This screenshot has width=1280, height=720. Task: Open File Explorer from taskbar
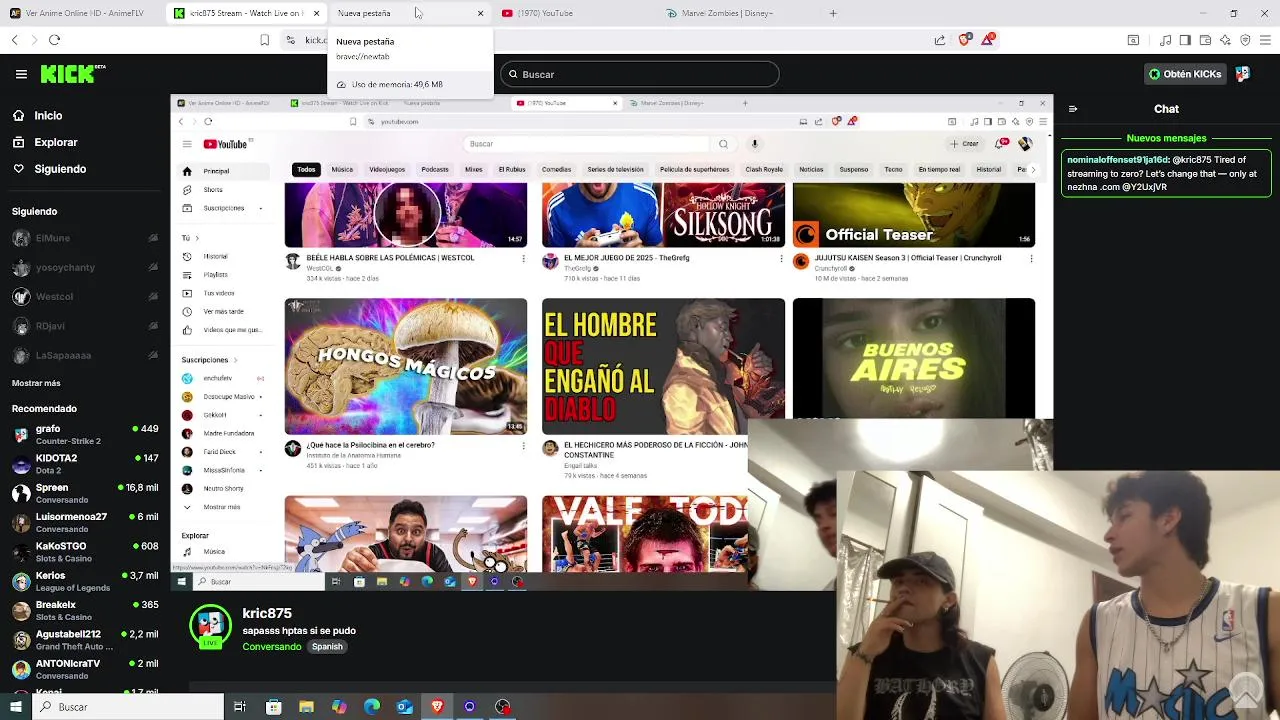pyautogui.click(x=306, y=707)
